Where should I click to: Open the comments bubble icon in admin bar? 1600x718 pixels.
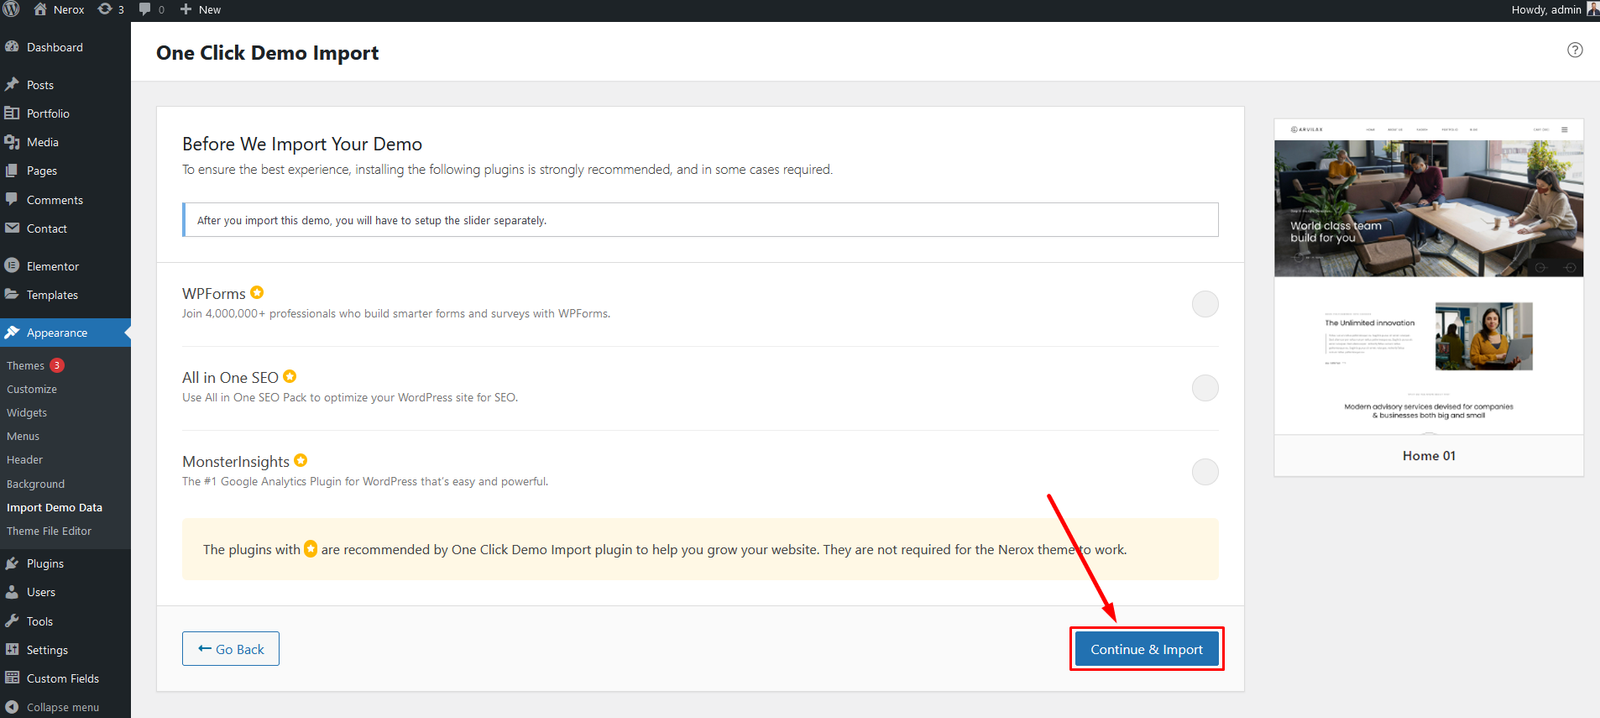[145, 9]
